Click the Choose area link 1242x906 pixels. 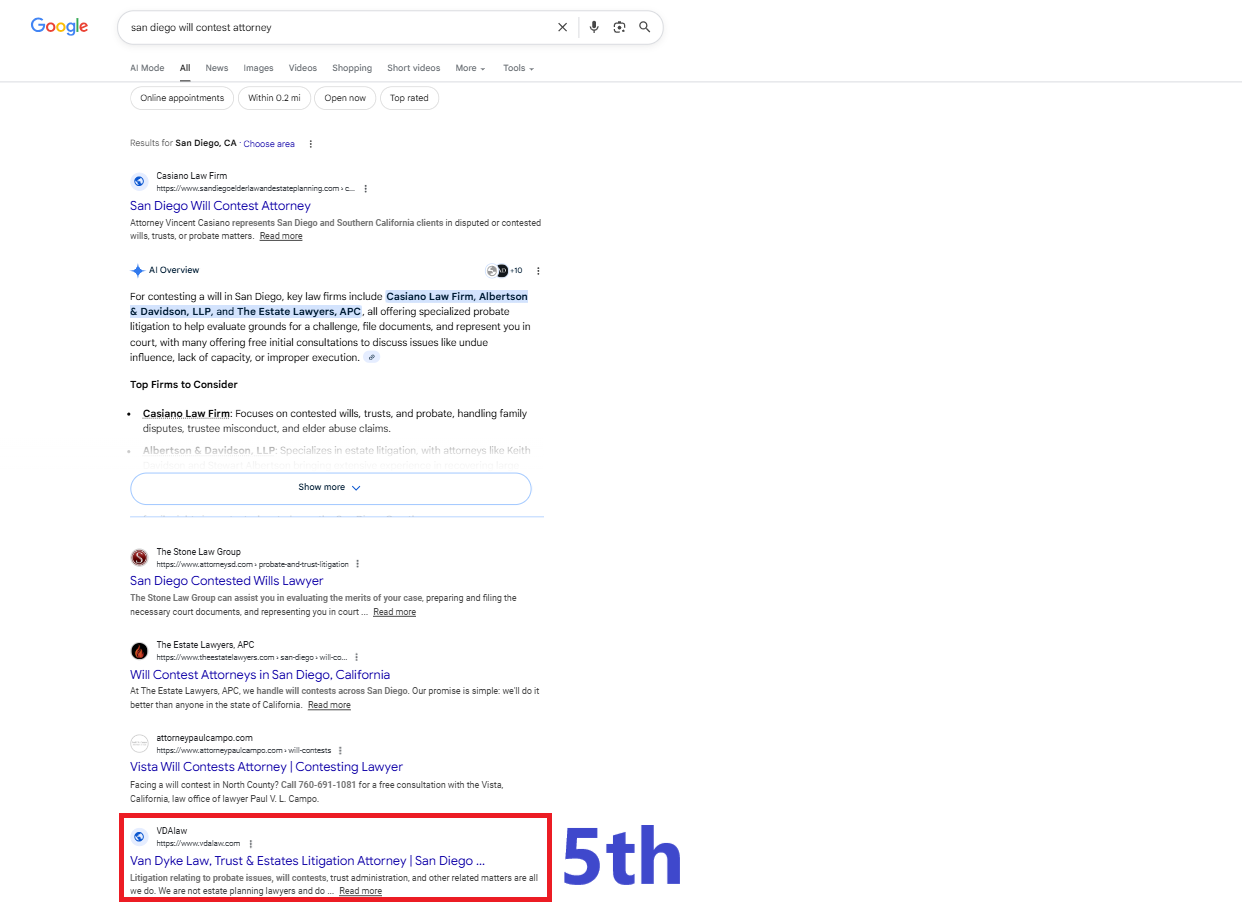[x=269, y=144]
